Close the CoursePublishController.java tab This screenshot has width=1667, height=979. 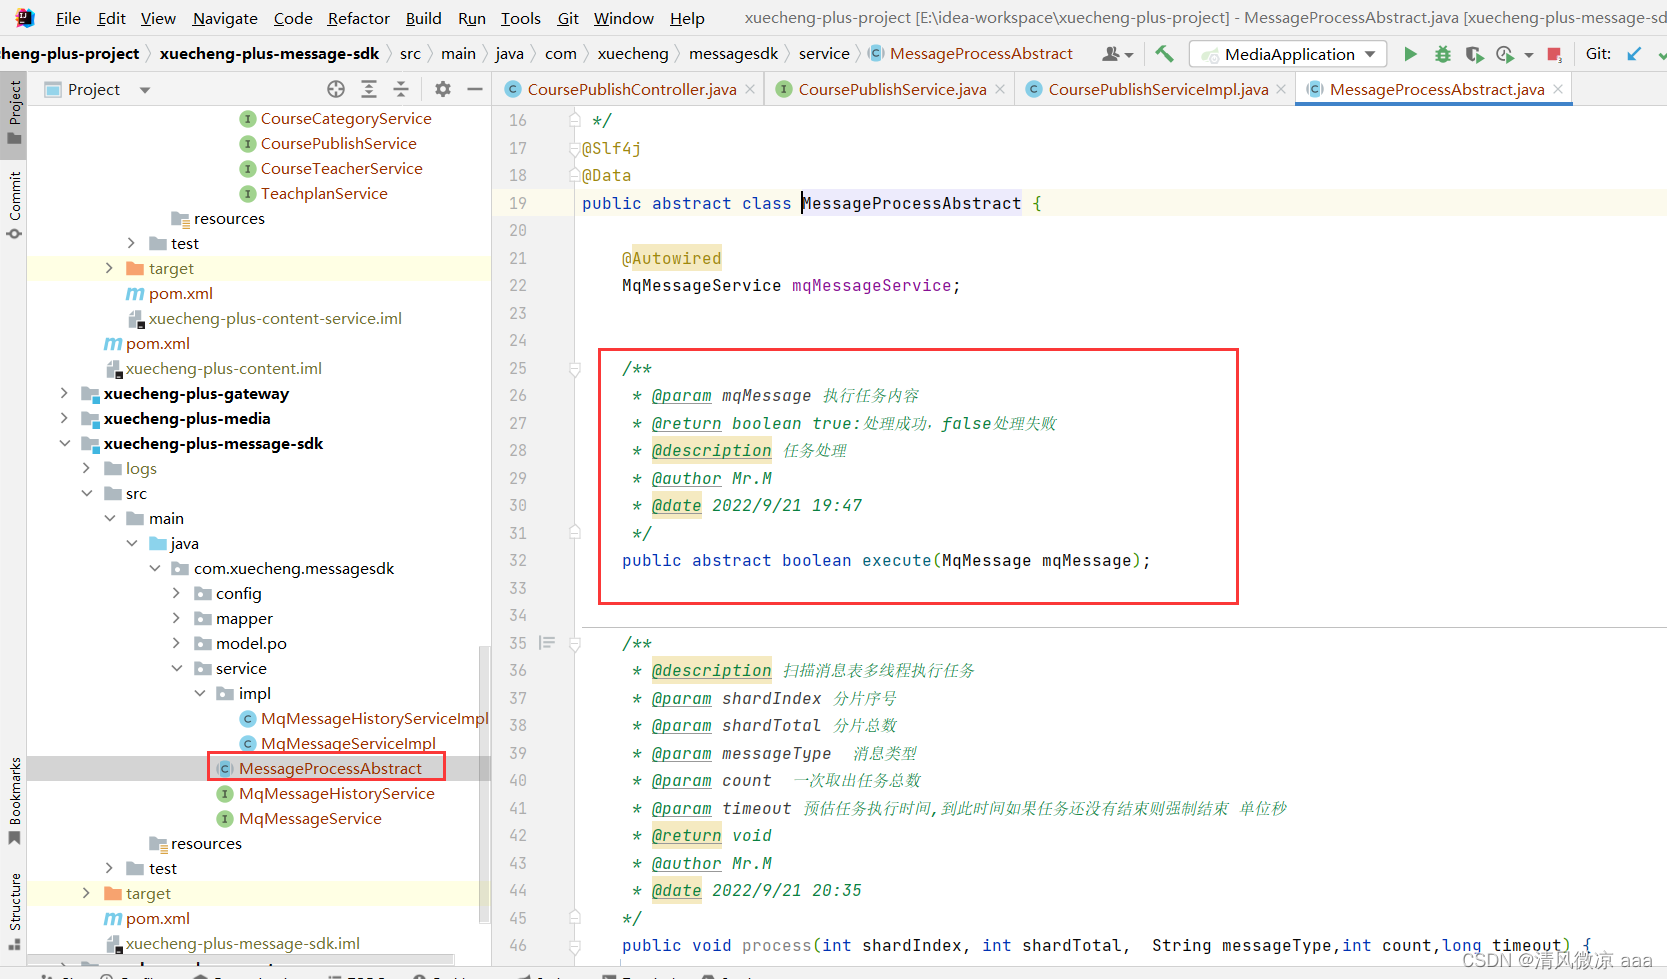pyautogui.click(x=750, y=89)
